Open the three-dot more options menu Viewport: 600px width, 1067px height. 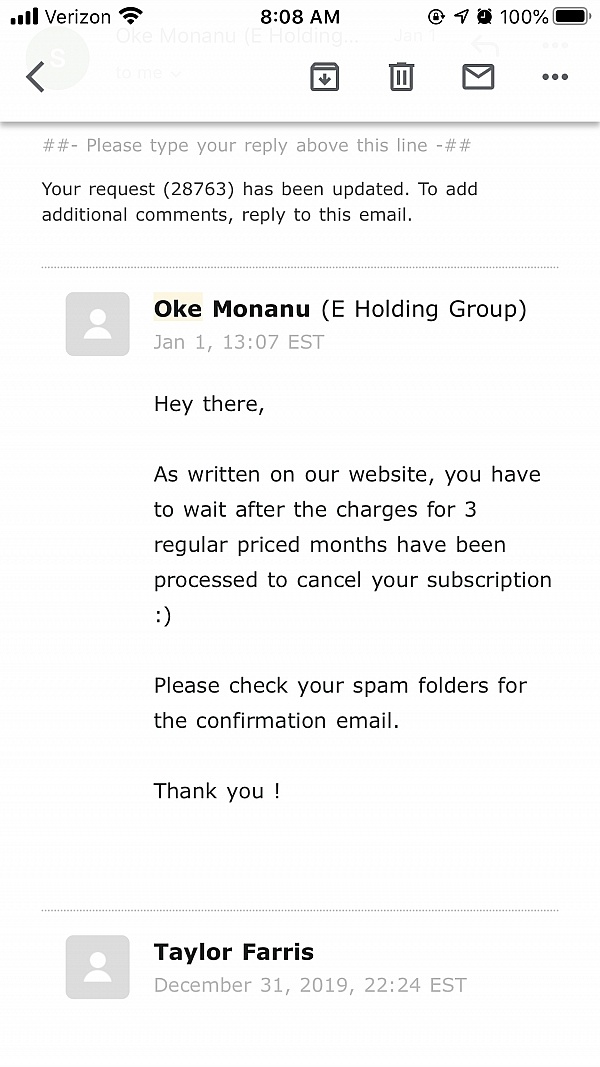(555, 77)
